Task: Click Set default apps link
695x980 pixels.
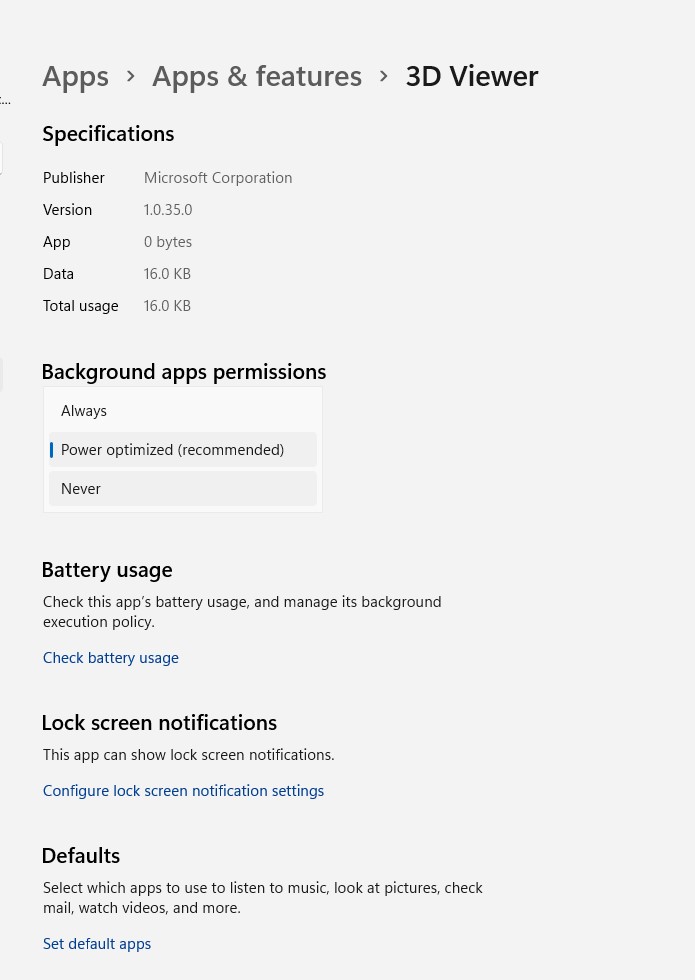Action: coord(97,944)
